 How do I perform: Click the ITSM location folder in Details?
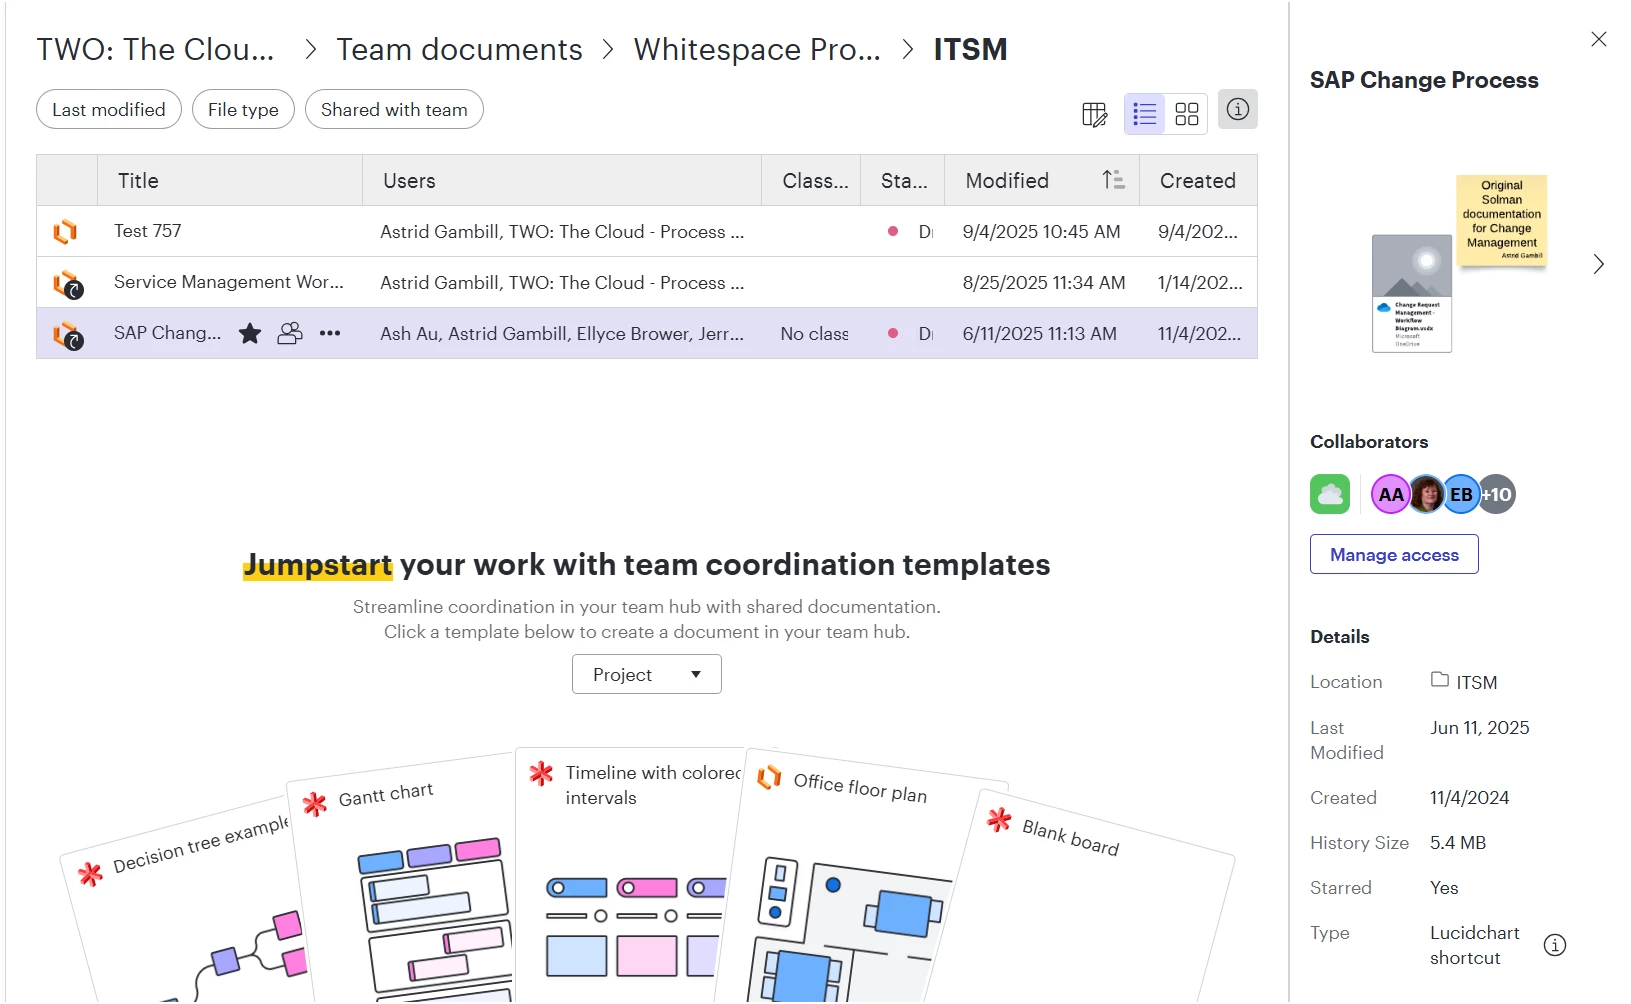(1464, 682)
